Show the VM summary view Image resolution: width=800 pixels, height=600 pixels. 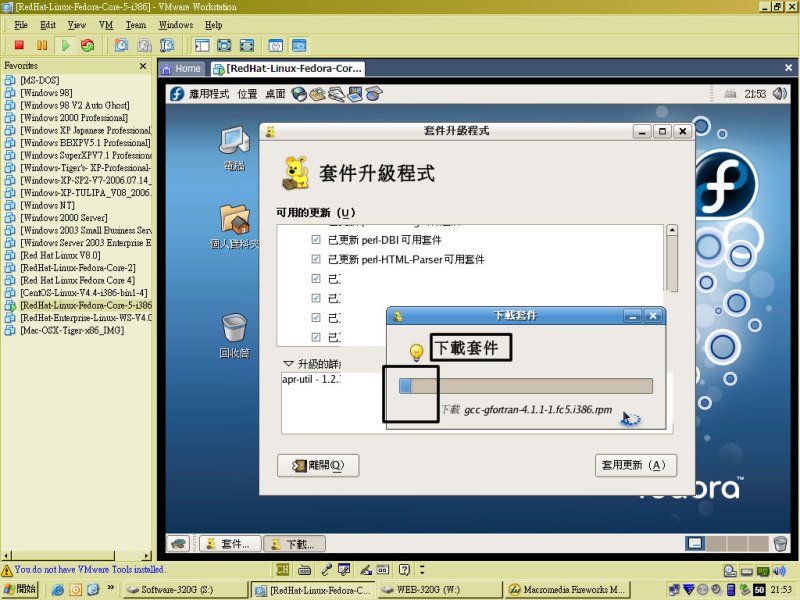click(276, 45)
